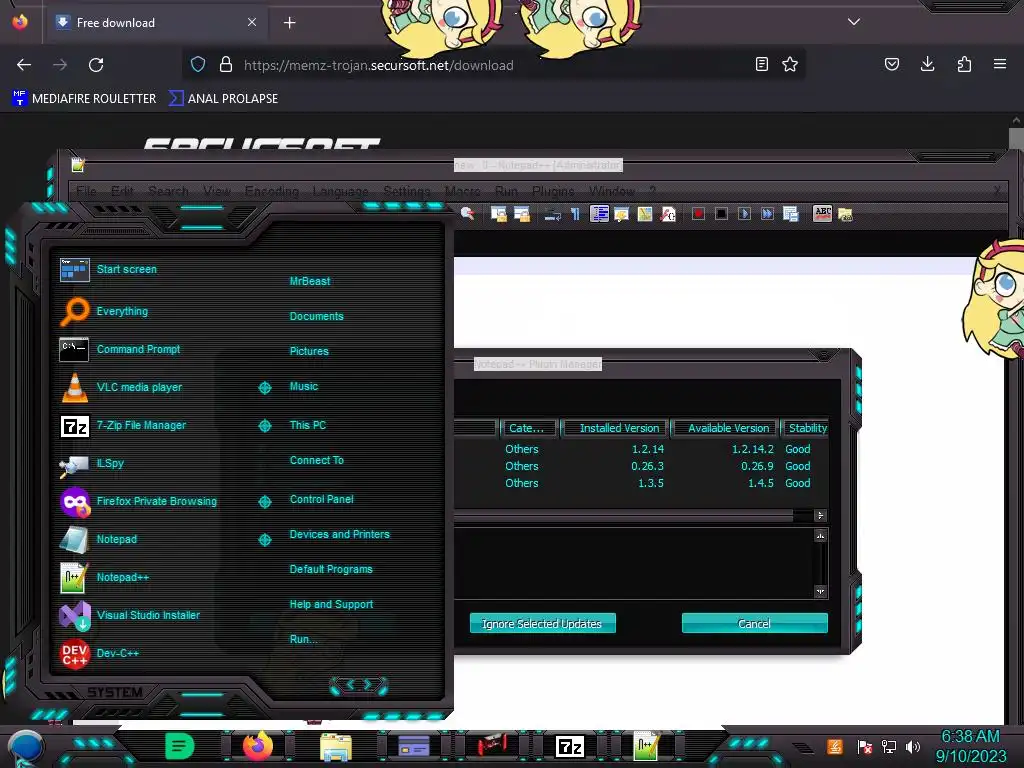Open Firefox Downloads panel
1024x768 pixels.
[927, 64]
